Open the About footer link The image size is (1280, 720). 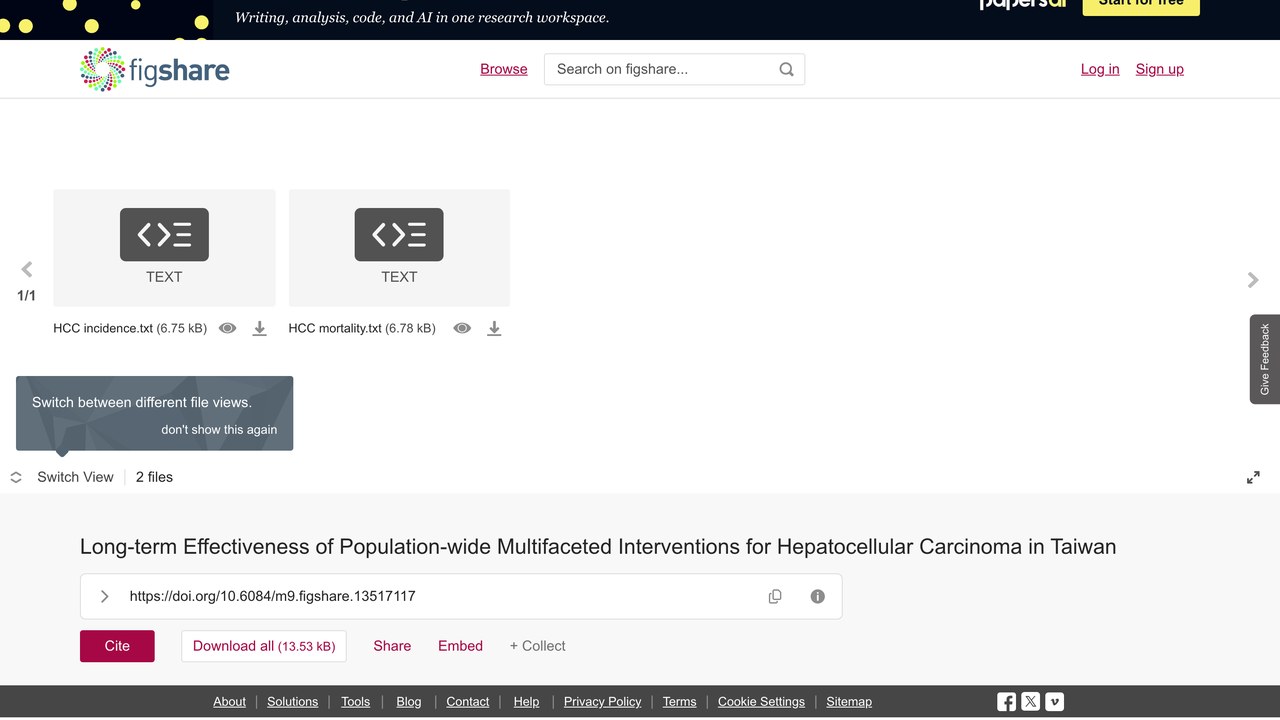tap(229, 702)
